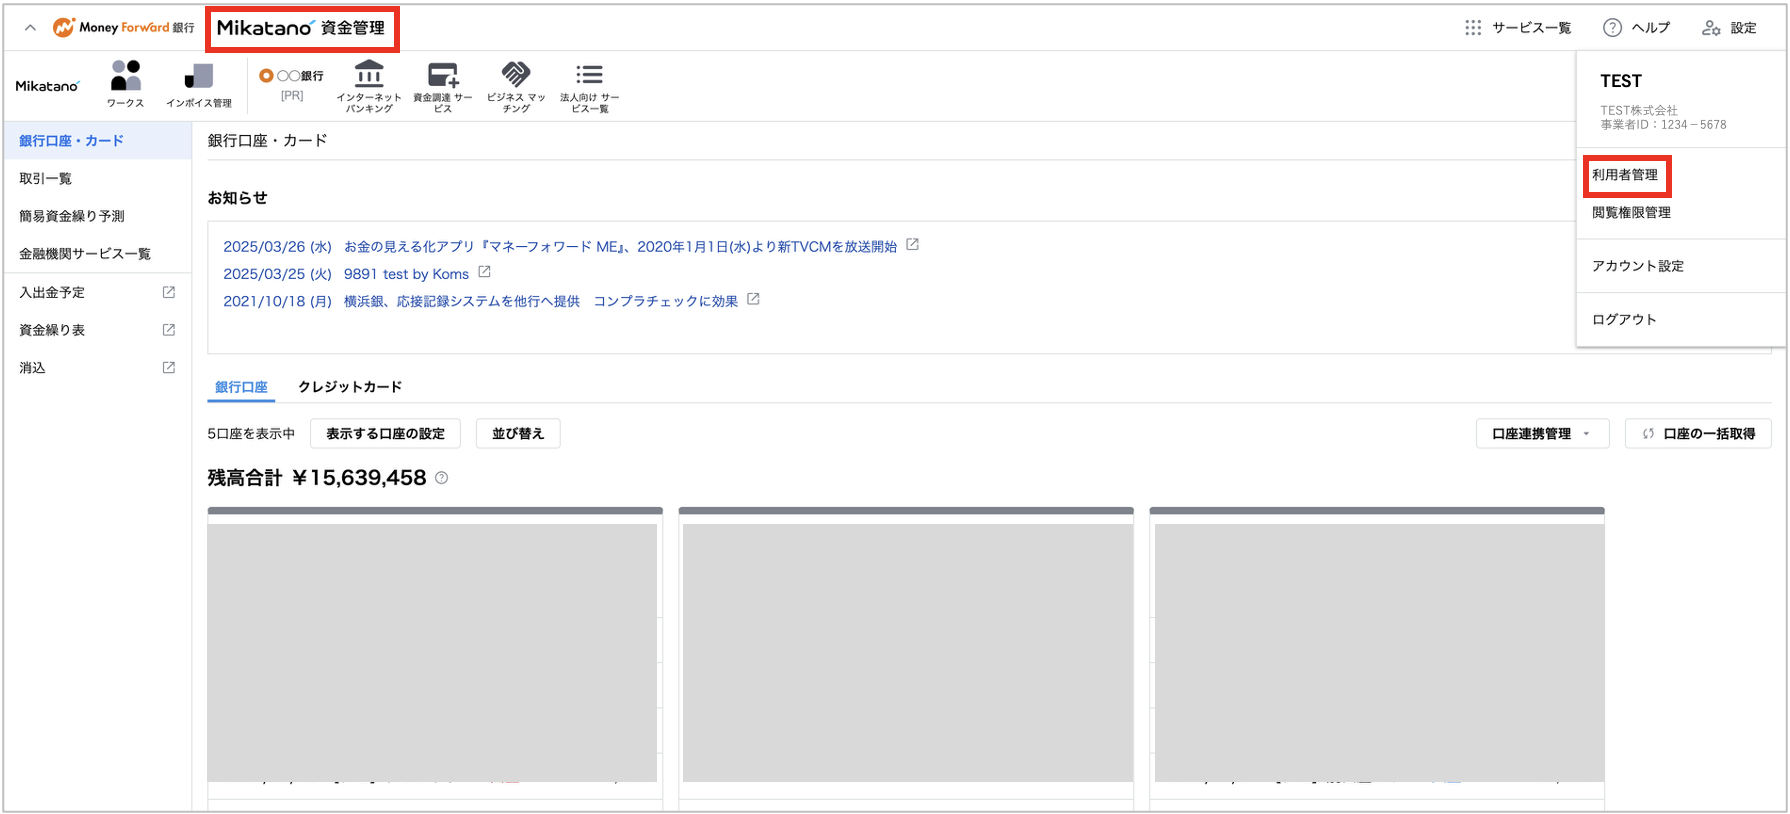This screenshot has height=814, width=1790.
Task: Open the 9891 test by Koms link
Action: tap(406, 274)
